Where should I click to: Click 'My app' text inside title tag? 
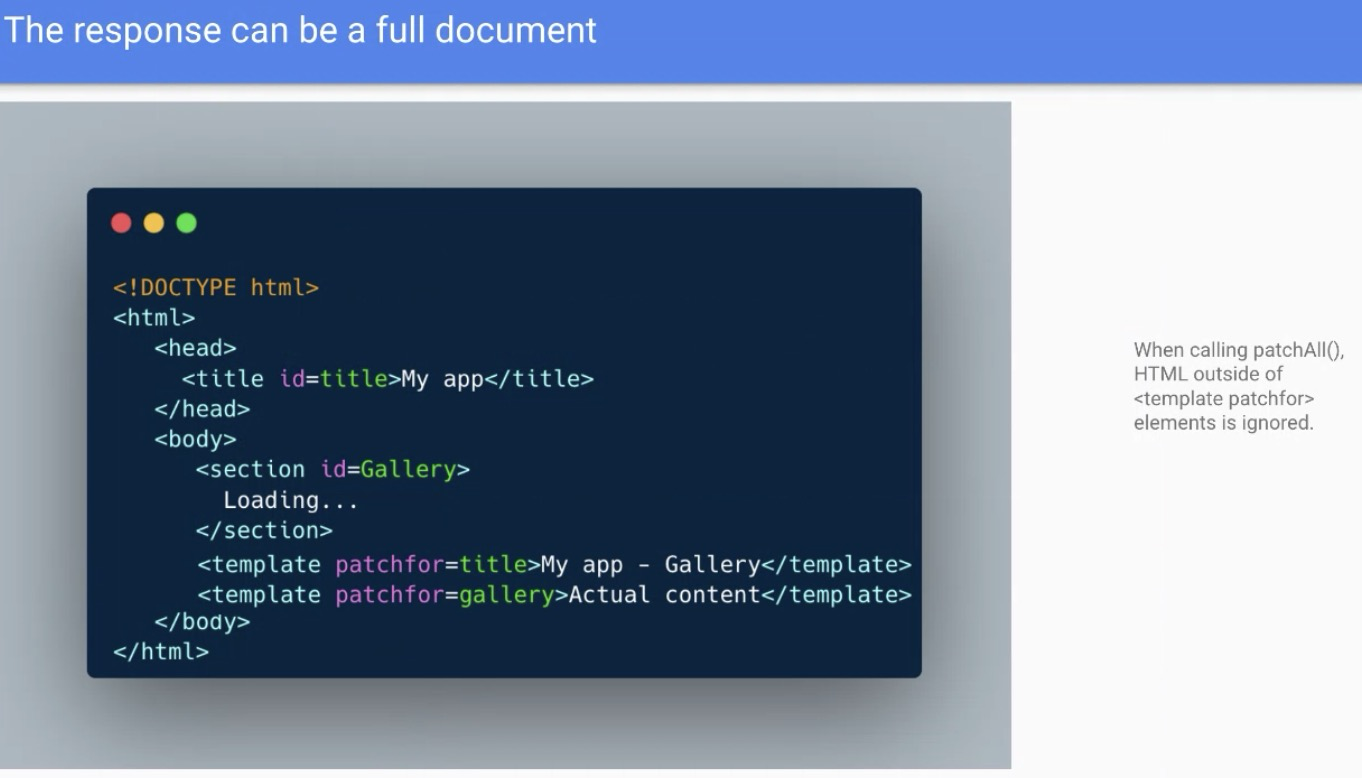pos(442,379)
